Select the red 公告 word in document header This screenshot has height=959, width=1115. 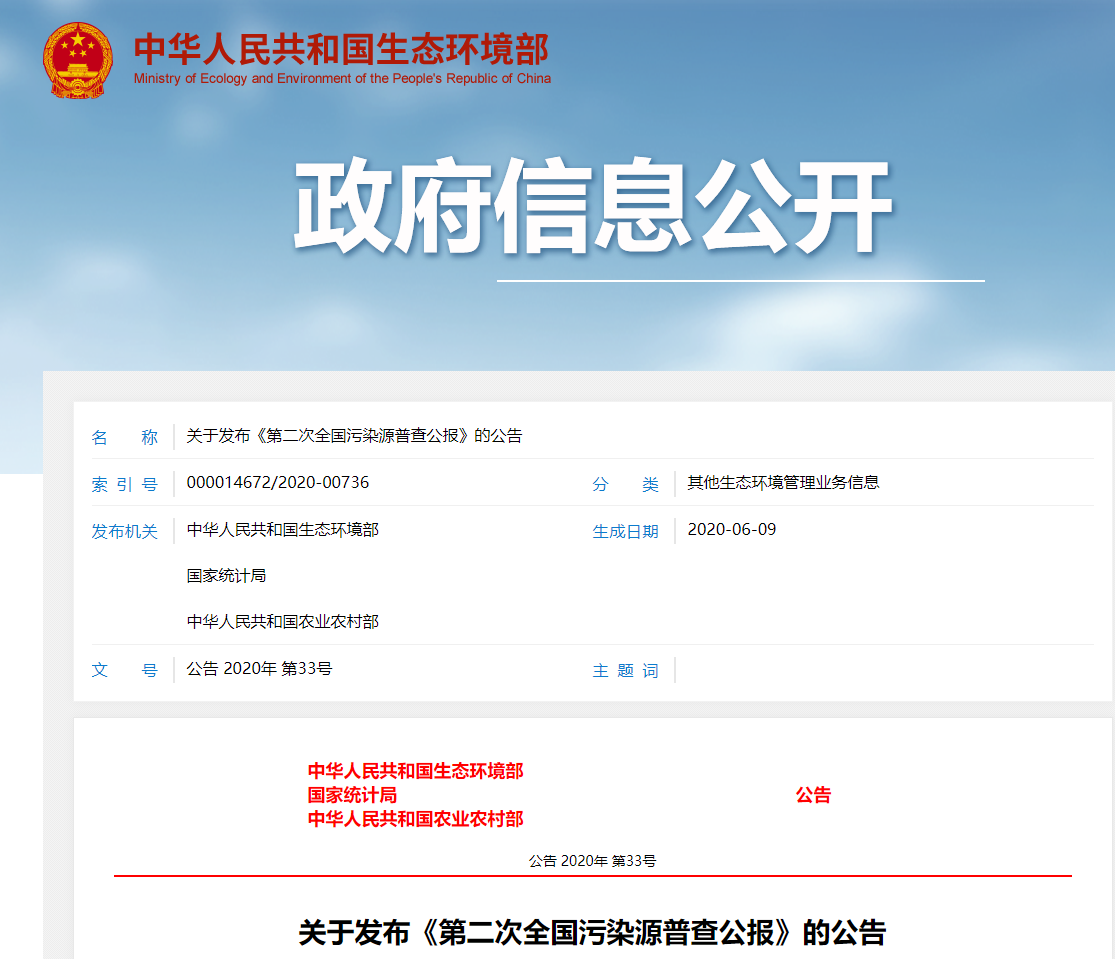click(x=813, y=795)
